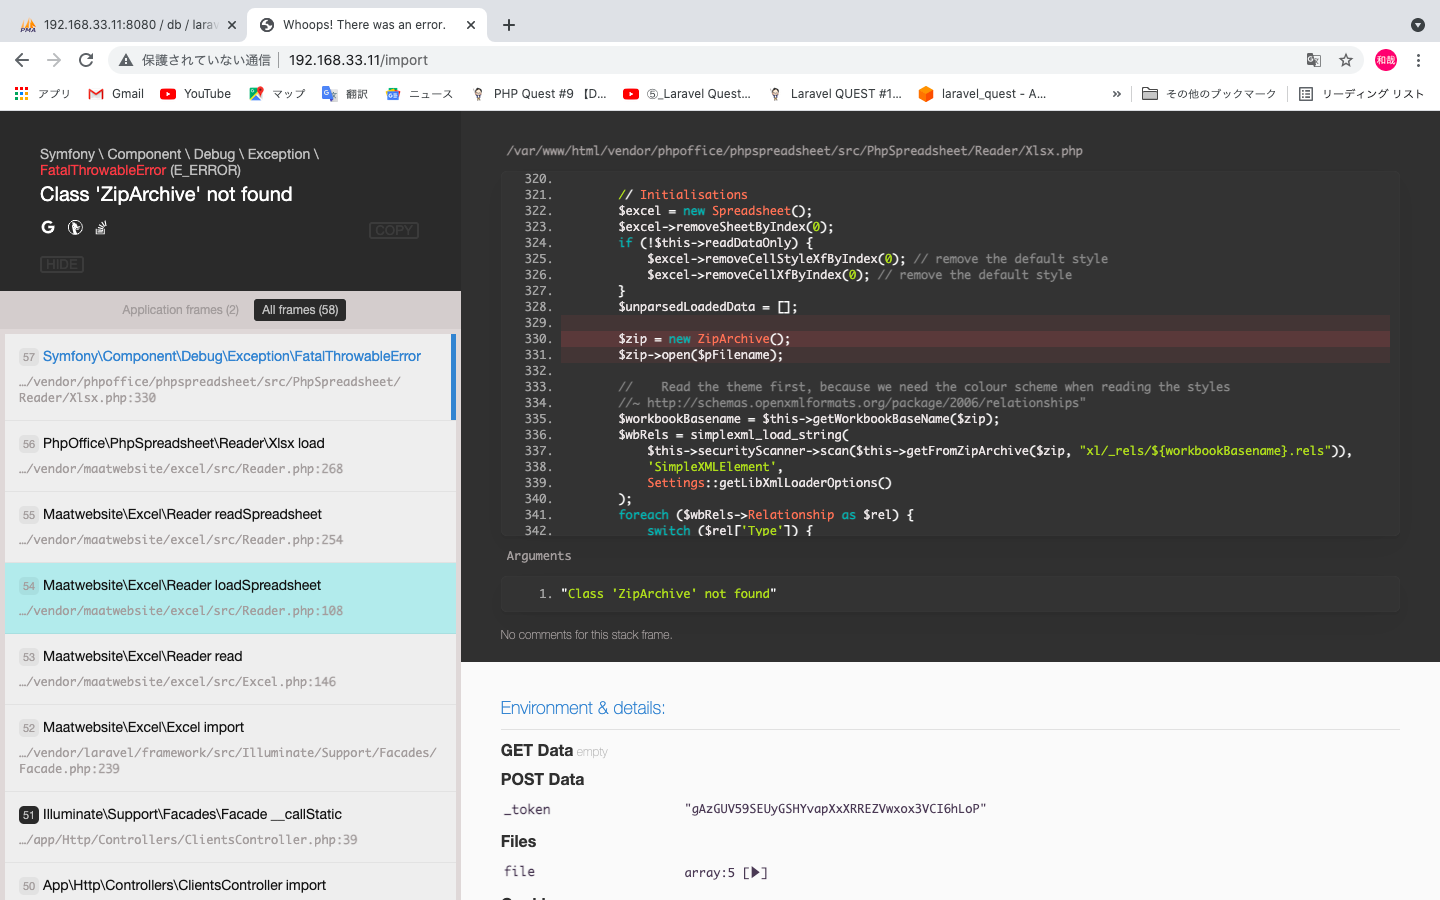Viewport: 1440px width, 900px height.
Task: Click the not-secure warning icon in address bar
Action: [x=126, y=60]
